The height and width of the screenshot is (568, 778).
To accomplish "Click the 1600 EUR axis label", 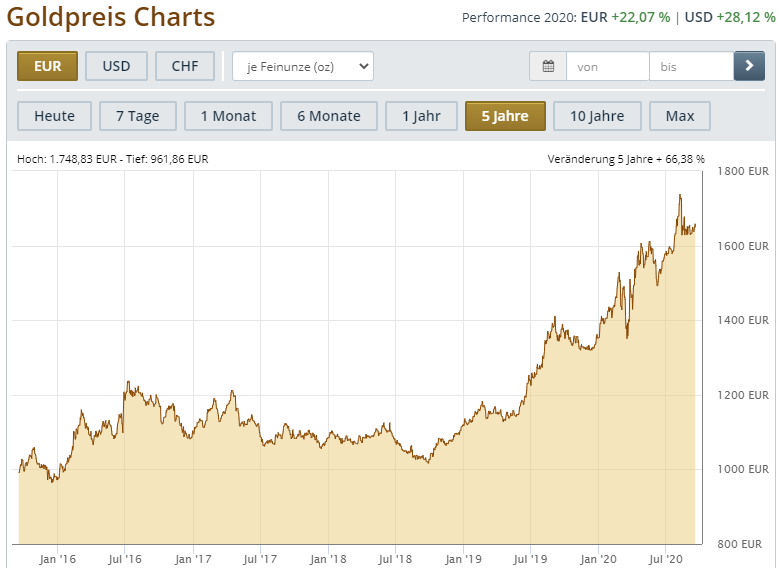I will coord(743,246).
